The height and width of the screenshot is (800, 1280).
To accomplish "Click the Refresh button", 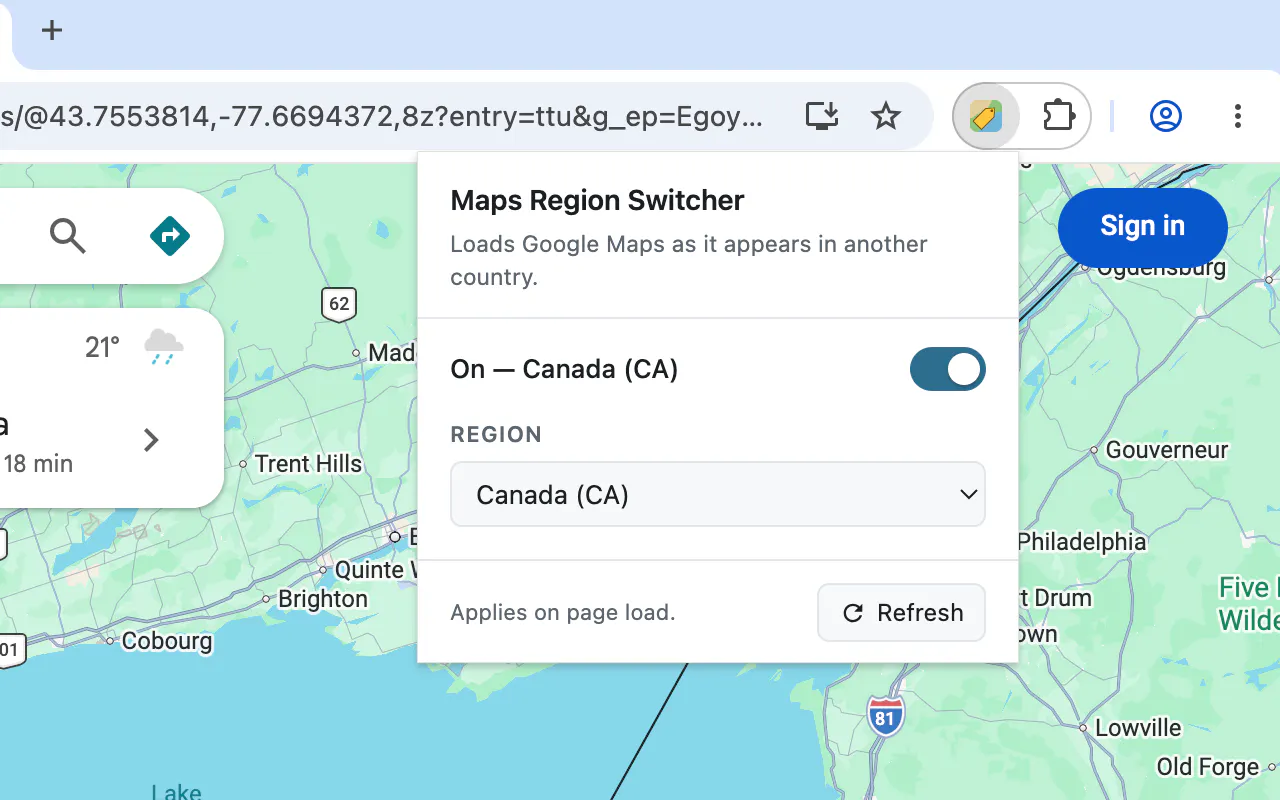I will (901, 613).
